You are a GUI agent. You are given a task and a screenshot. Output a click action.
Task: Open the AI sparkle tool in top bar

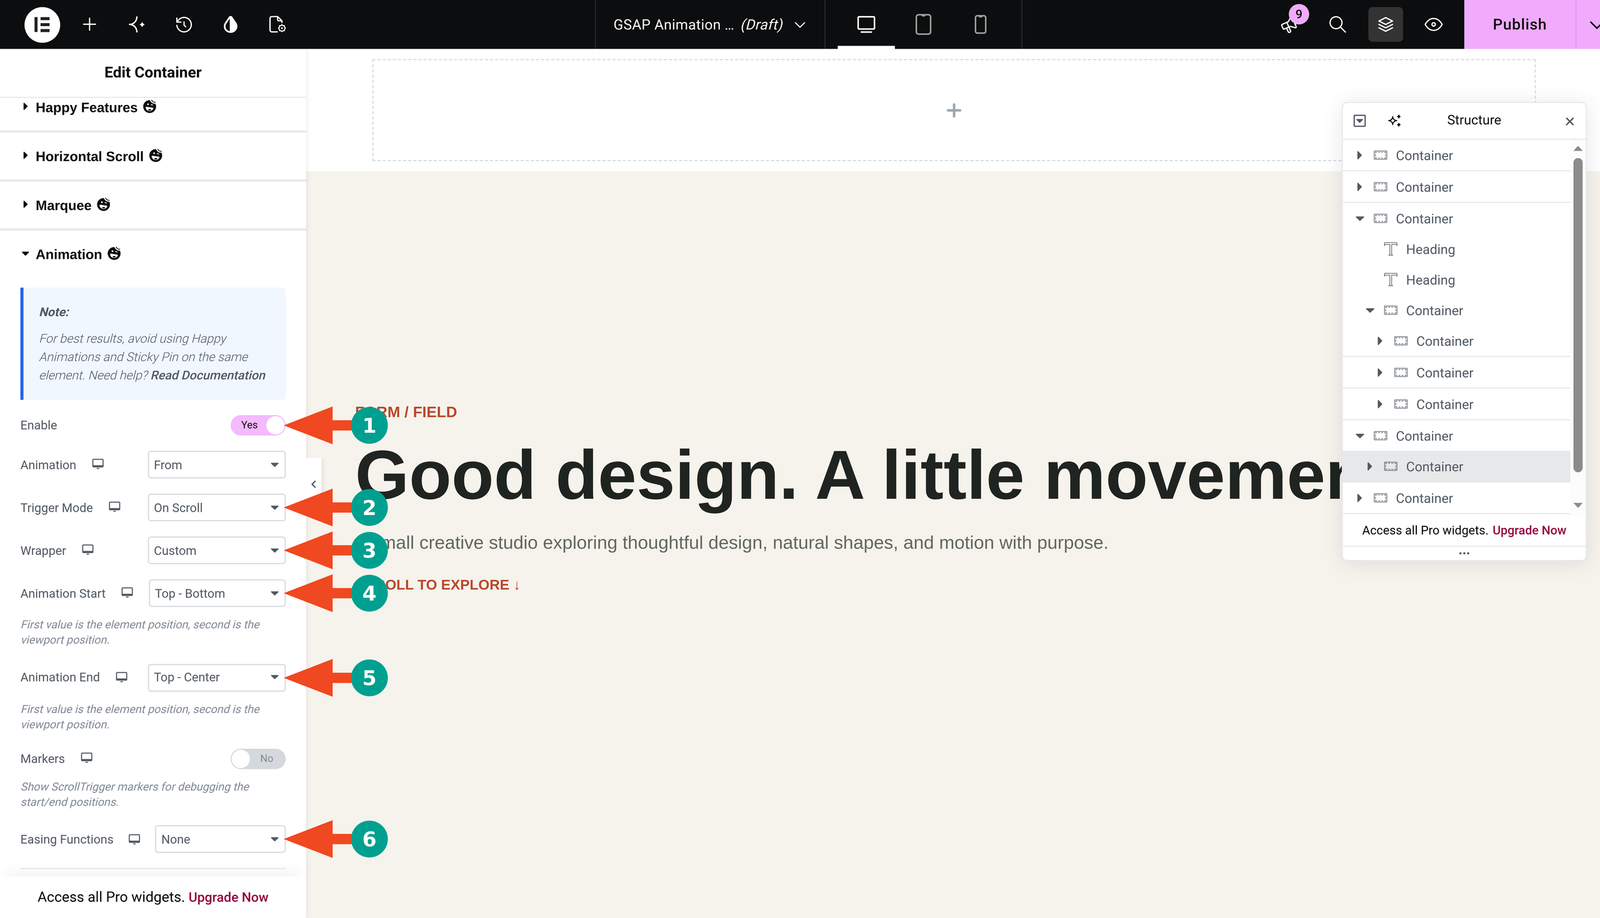pyautogui.click(x=137, y=24)
